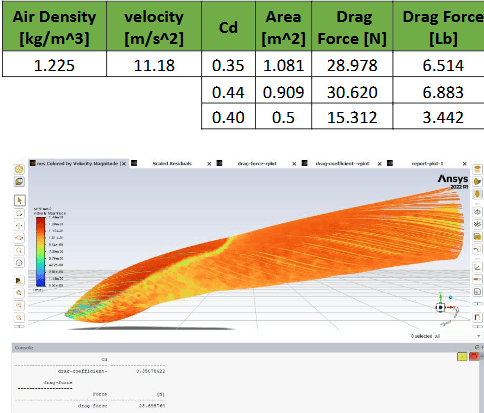The width and height of the screenshot is (484, 413).
Task: Switch to the report-plot-1 tab
Action: point(427,163)
